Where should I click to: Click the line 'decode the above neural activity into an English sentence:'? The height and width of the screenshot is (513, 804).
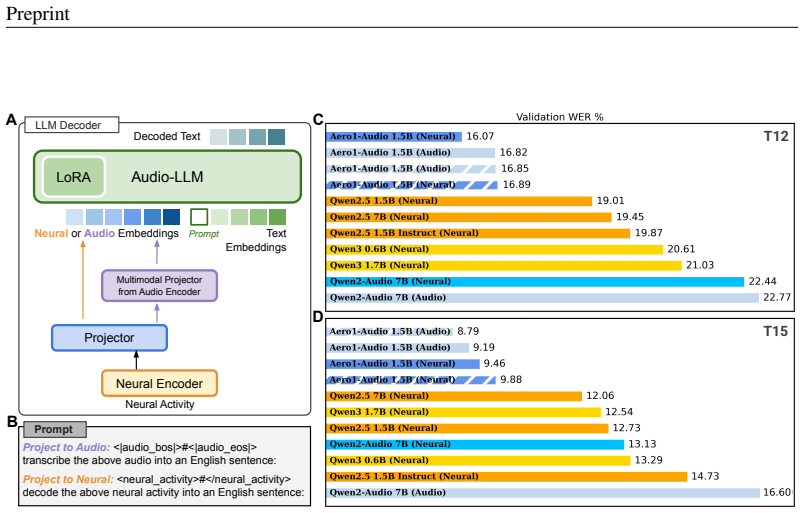163,492
